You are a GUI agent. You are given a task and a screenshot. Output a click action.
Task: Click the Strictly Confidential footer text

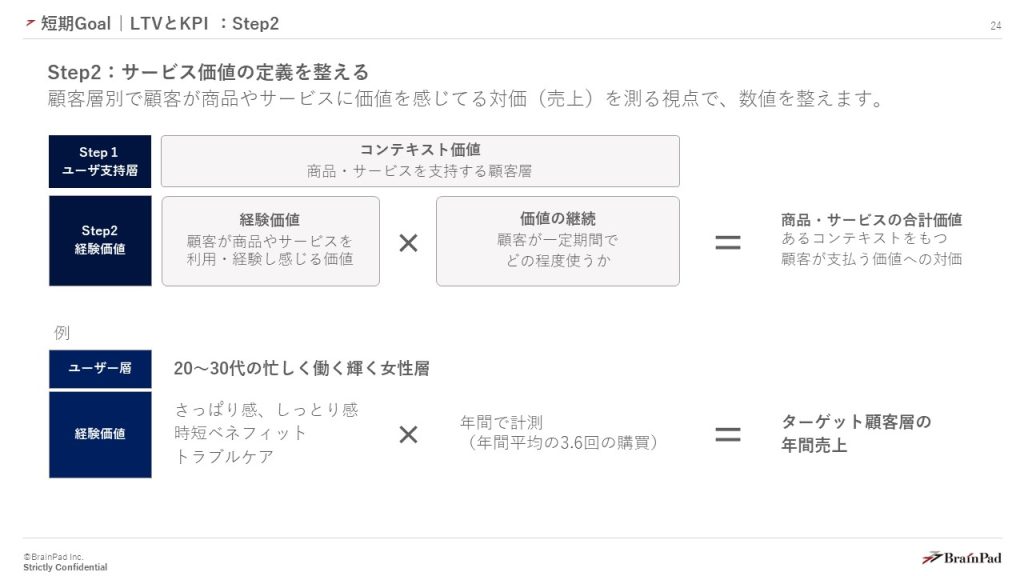(65, 567)
